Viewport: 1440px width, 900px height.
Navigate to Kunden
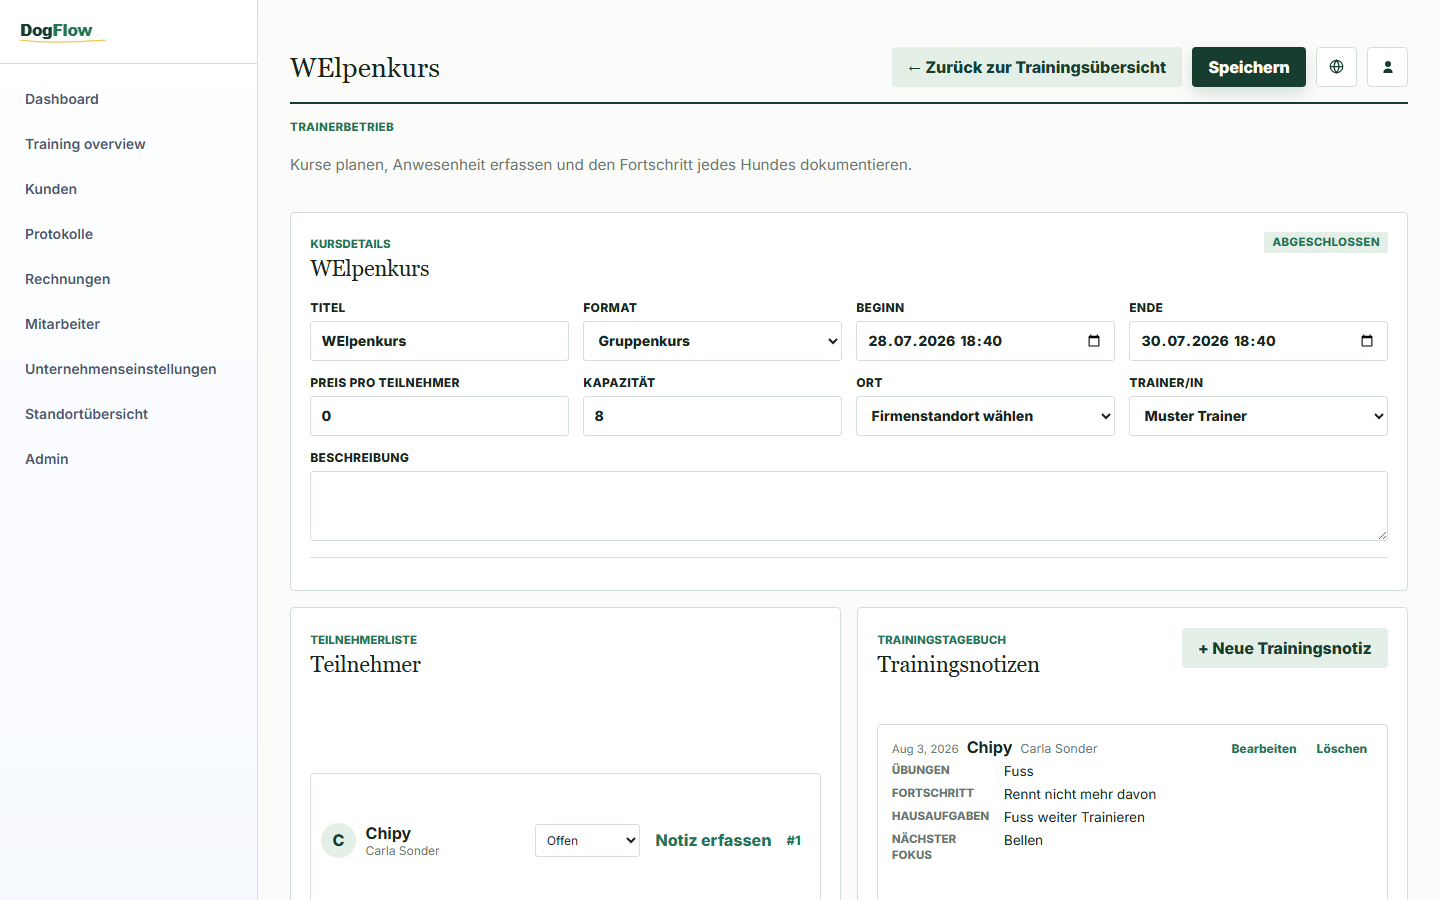[51, 189]
